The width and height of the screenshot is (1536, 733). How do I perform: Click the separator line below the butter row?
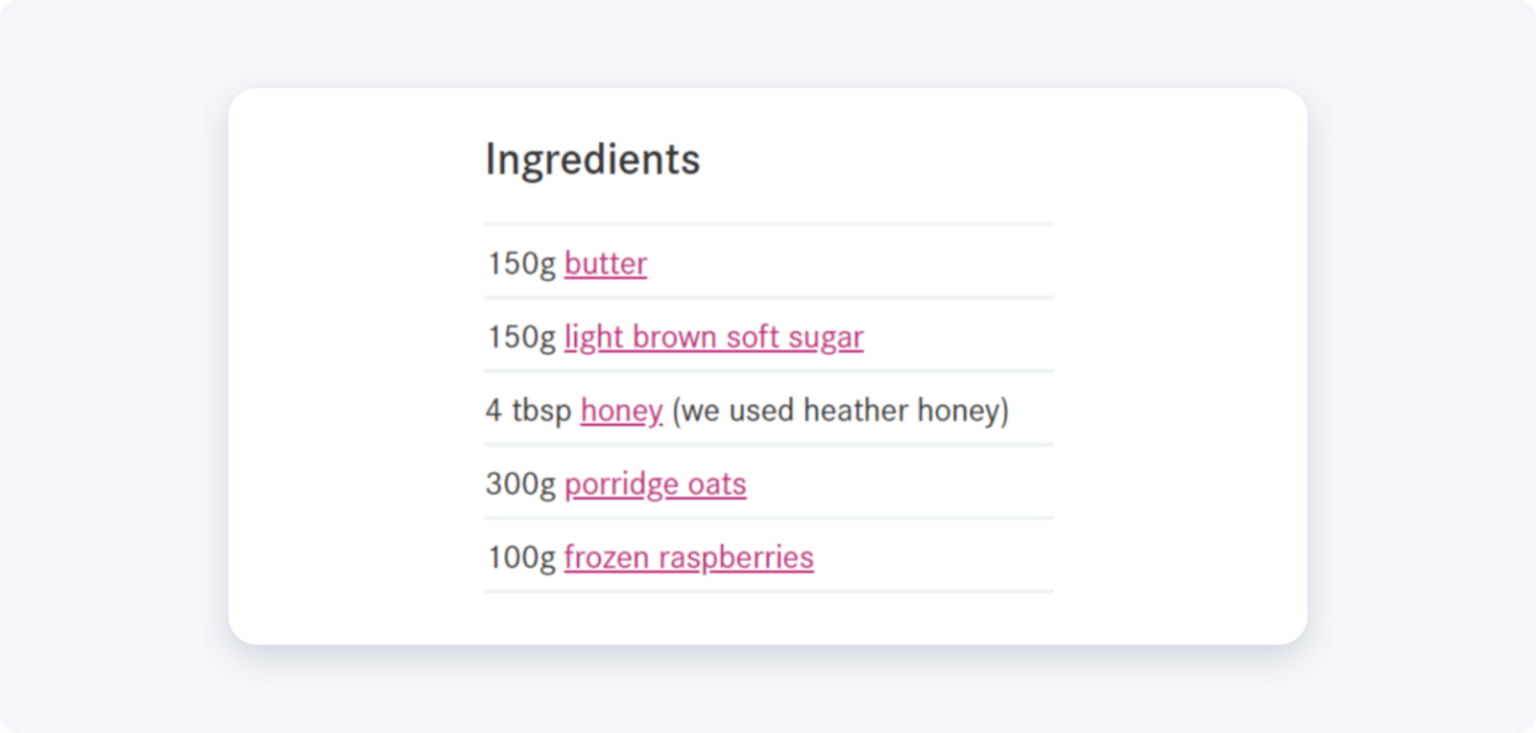(x=768, y=298)
